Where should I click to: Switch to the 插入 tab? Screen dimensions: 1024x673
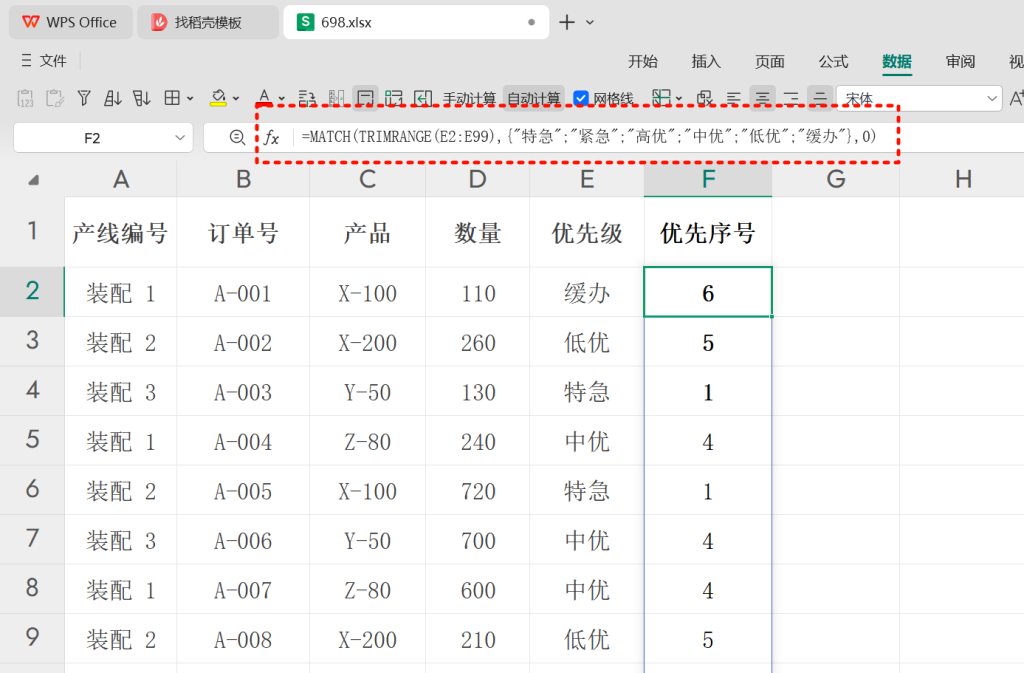[x=706, y=61]
